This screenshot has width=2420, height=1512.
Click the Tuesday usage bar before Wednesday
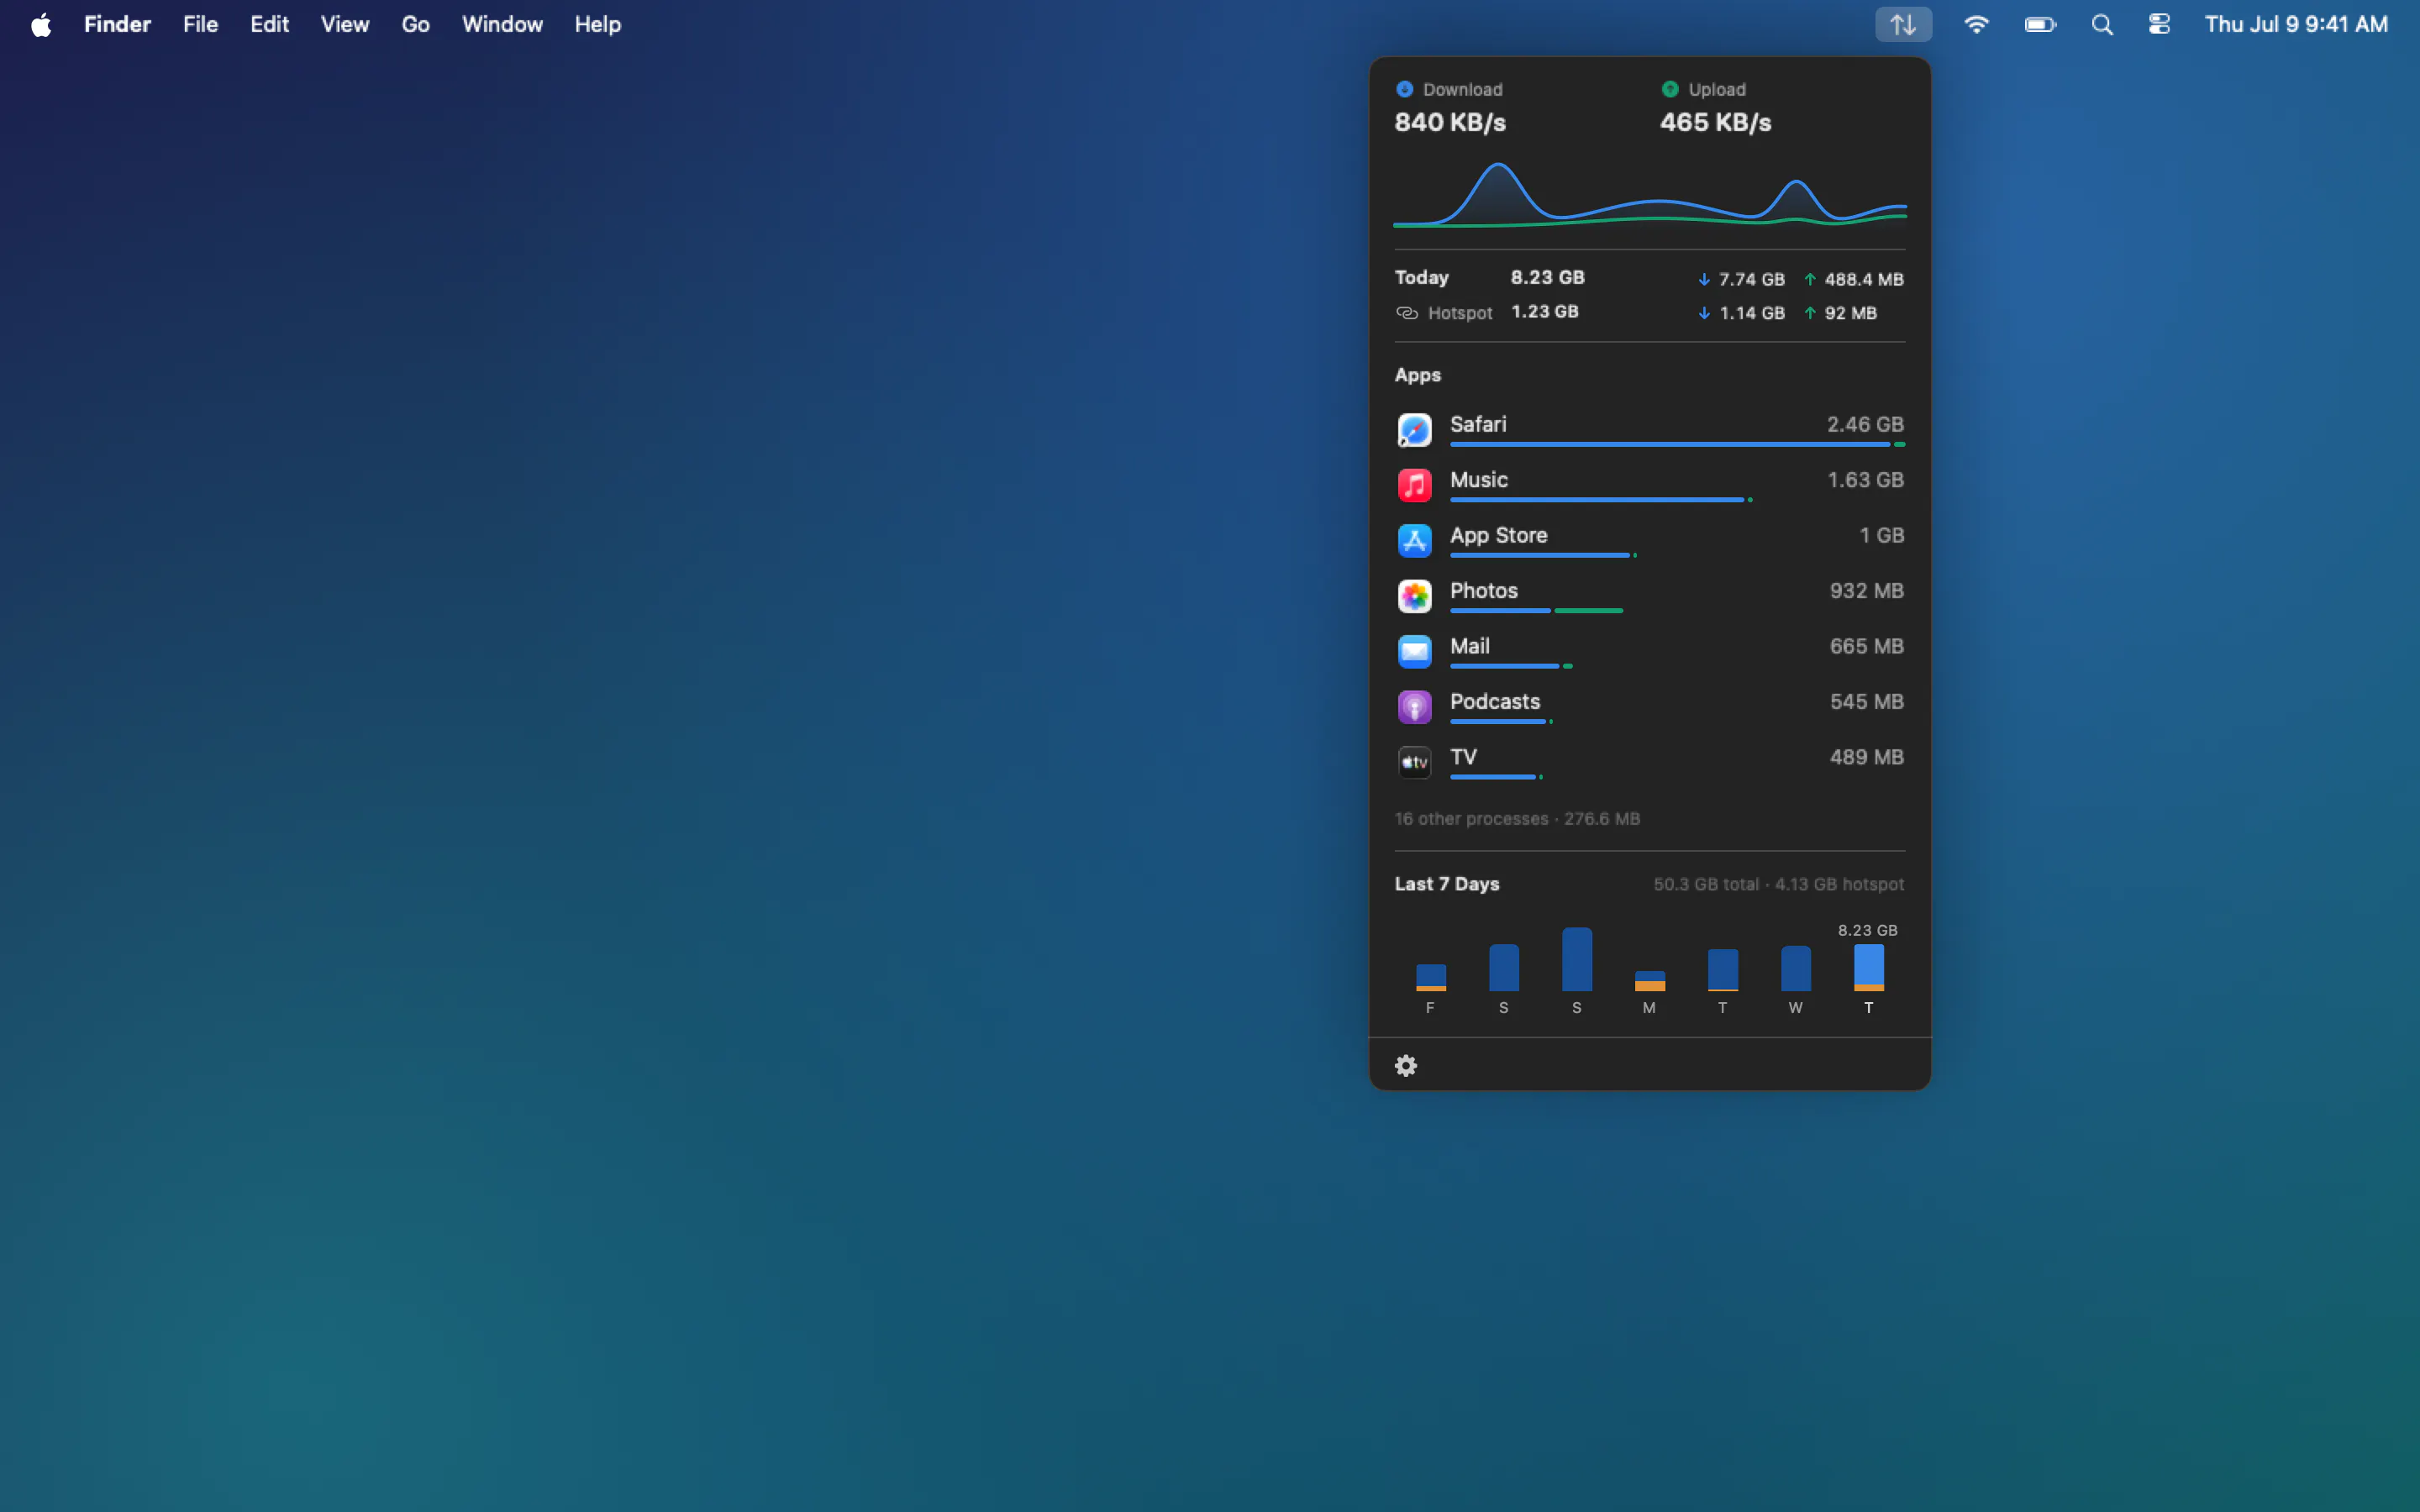click(x=1722, y=970)
